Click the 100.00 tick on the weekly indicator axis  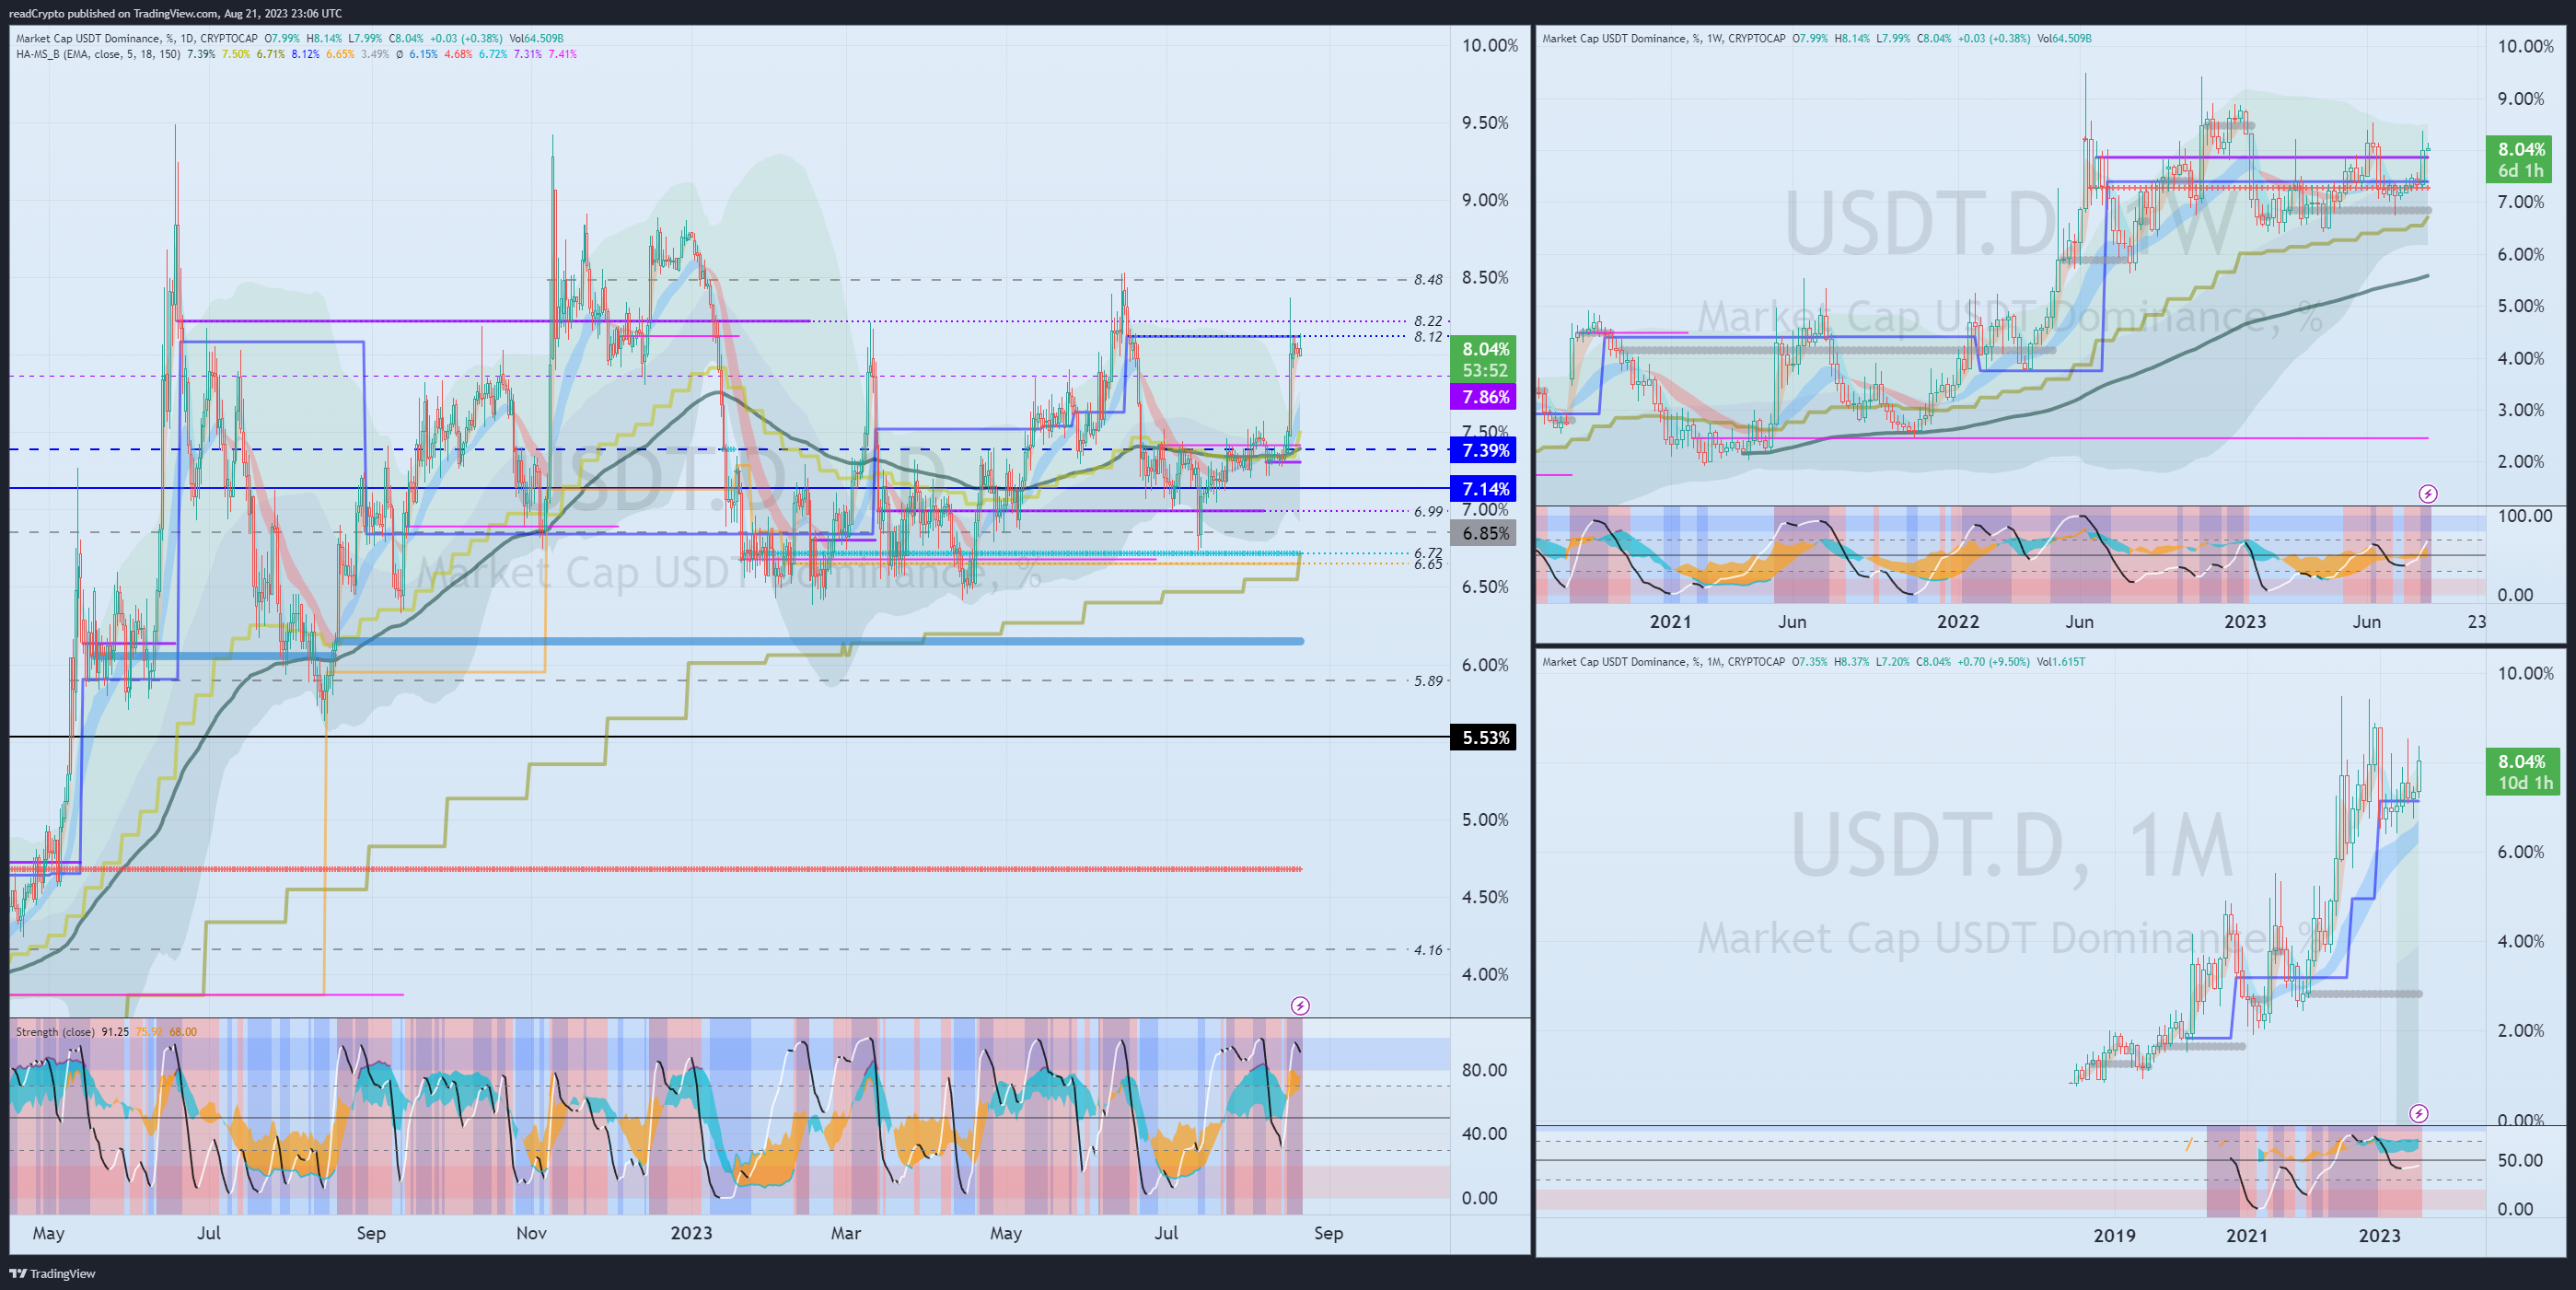(x=2525, y=516)
